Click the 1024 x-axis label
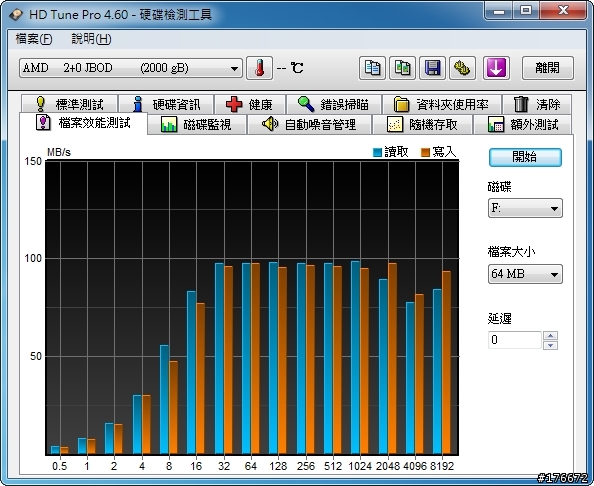Viewport: 594px width, 486px height. coord(360,466)
